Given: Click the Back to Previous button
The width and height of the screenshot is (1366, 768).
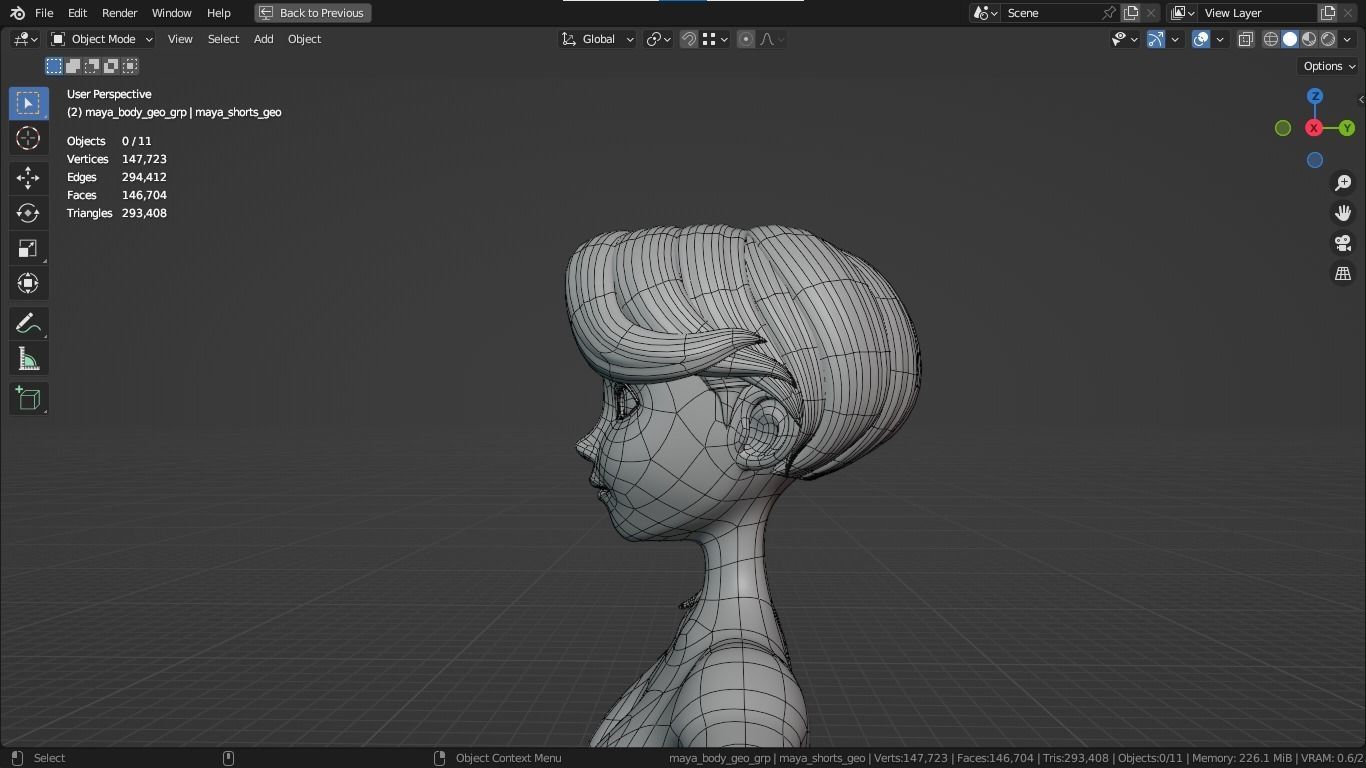Looking at the screenshot, I should click(313, 13).
